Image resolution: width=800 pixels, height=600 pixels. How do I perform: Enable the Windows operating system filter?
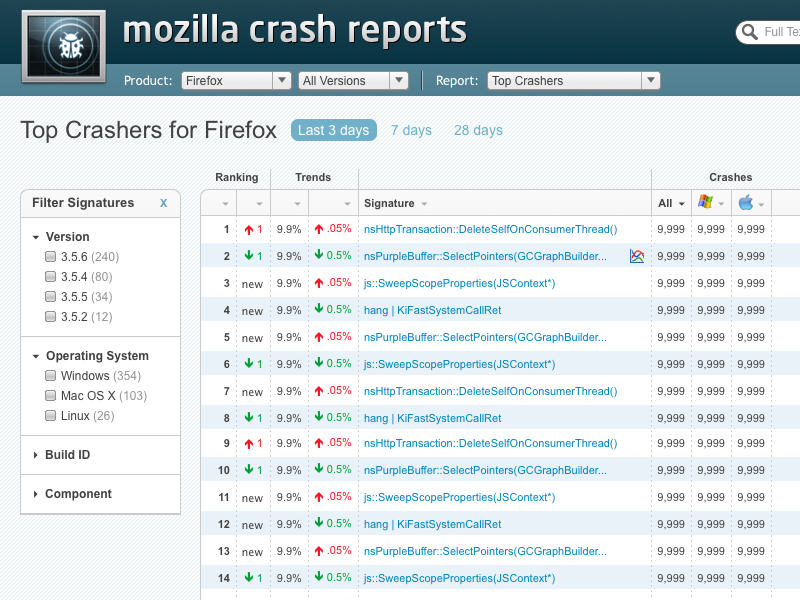(x=51, y=376)
